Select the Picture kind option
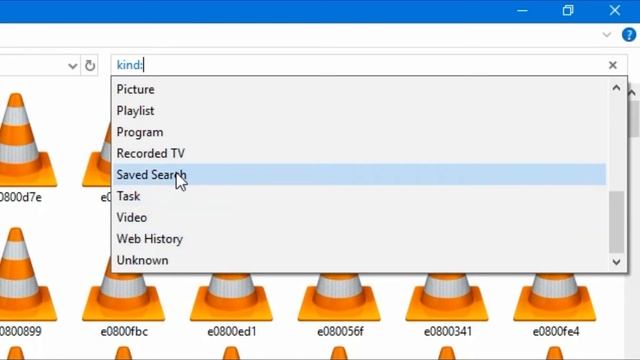 pos(359,89)
